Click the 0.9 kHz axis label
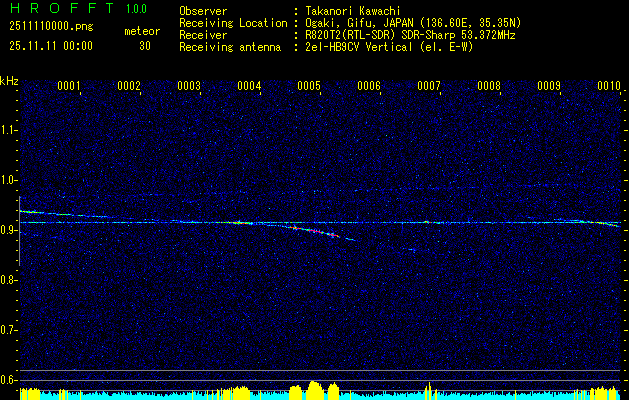The width and height of the screenshot is (629, 400). (x=8, y=230)
